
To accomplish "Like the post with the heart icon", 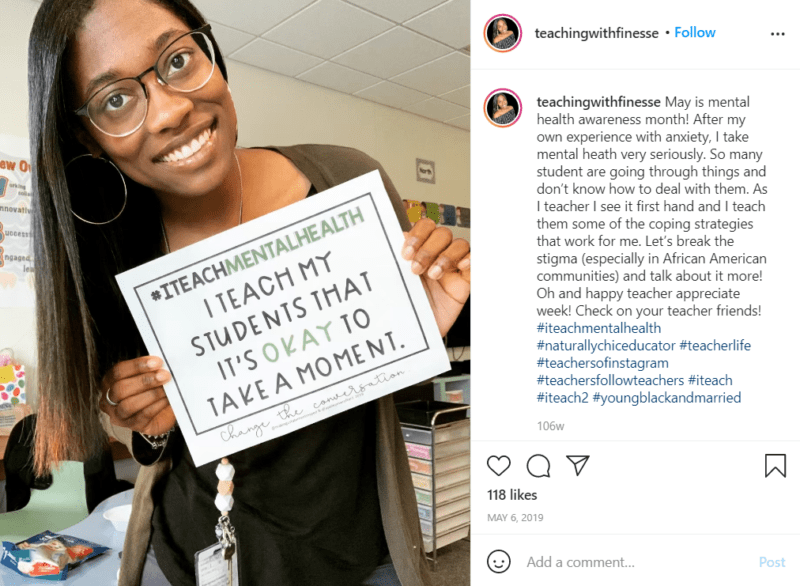I will [x=498, y=466].
